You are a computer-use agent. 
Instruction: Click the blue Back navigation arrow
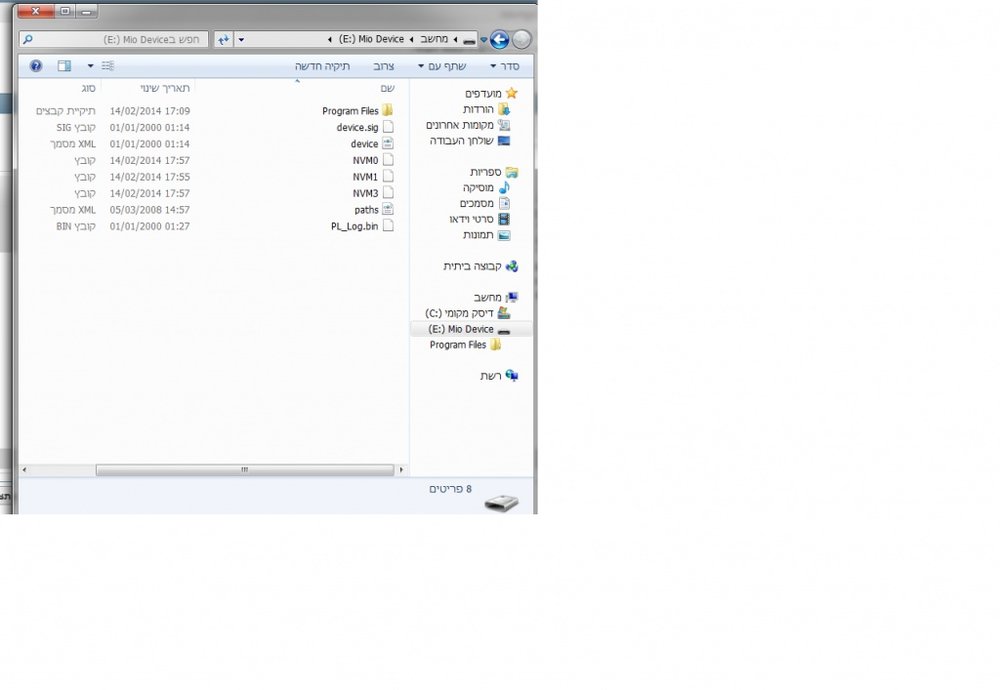point(499,40)
